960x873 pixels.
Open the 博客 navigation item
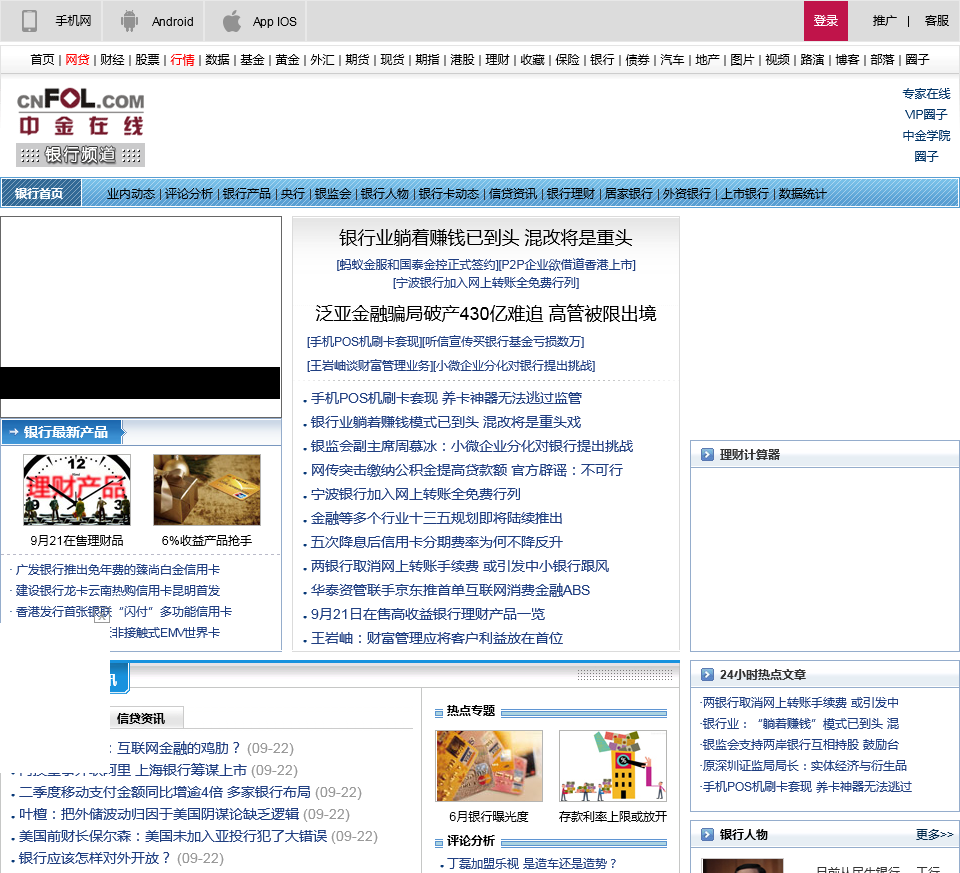(847, 59)
